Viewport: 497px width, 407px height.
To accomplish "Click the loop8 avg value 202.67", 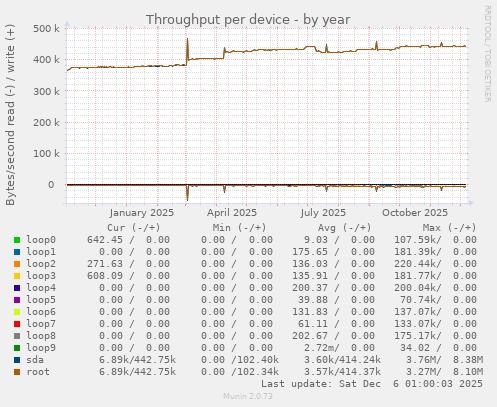I will pos(310,336).
